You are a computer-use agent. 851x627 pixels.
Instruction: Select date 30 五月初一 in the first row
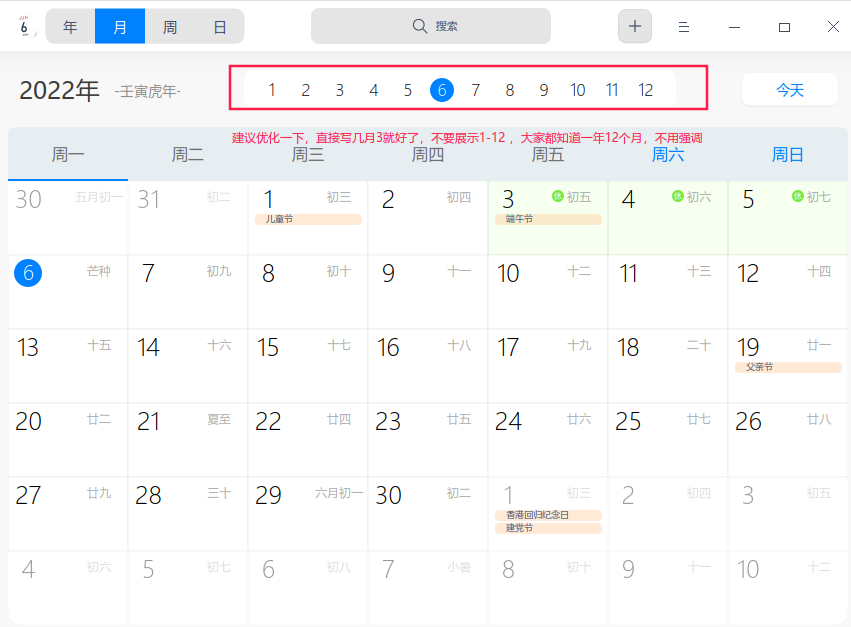(x=68, y=218)
